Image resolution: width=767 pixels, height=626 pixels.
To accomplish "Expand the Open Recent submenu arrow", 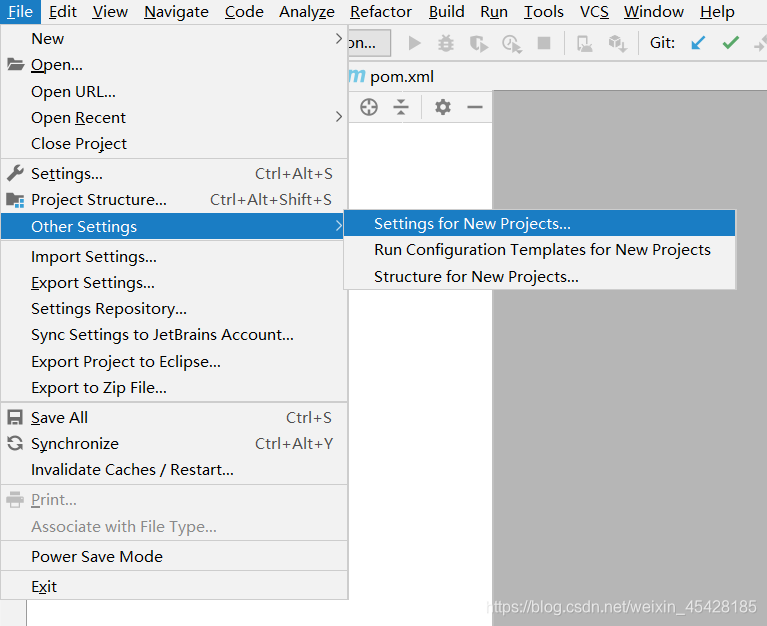I will click(338, 117).
